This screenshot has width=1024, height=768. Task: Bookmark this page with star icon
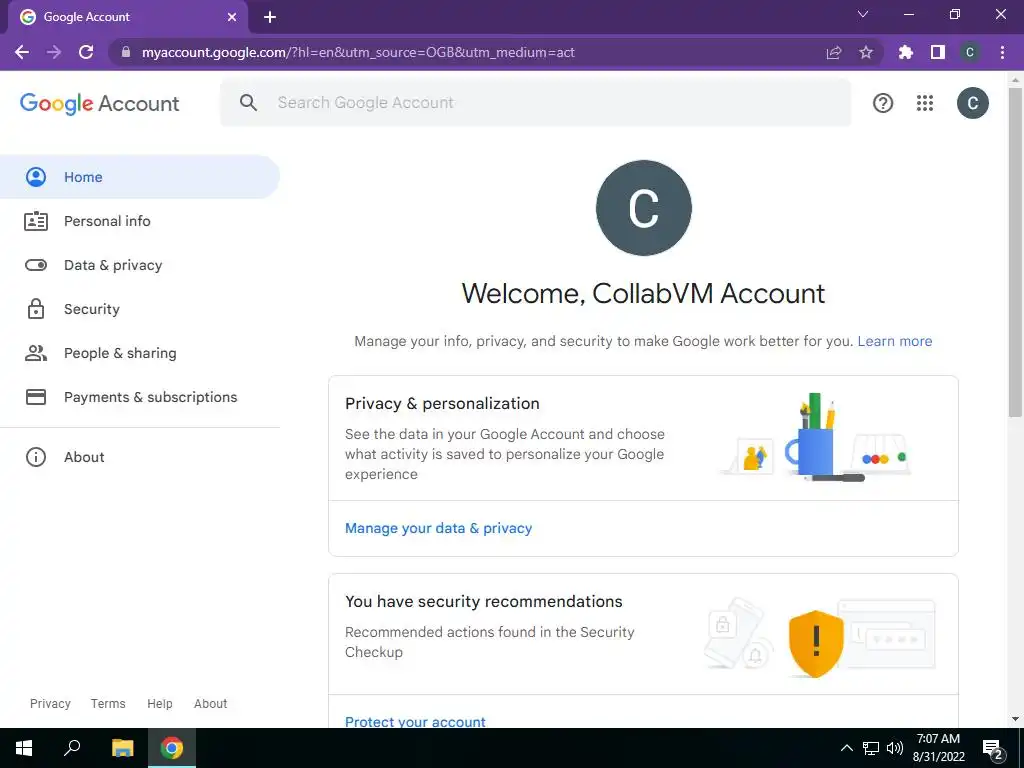tap(866, 52)
